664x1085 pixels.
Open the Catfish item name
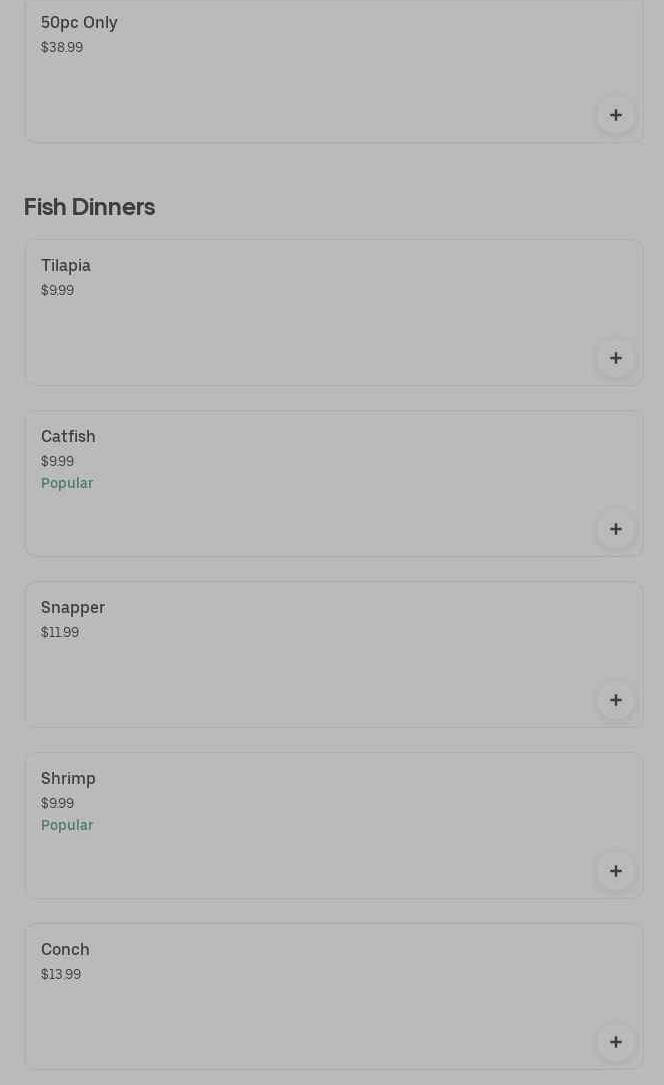68,436
